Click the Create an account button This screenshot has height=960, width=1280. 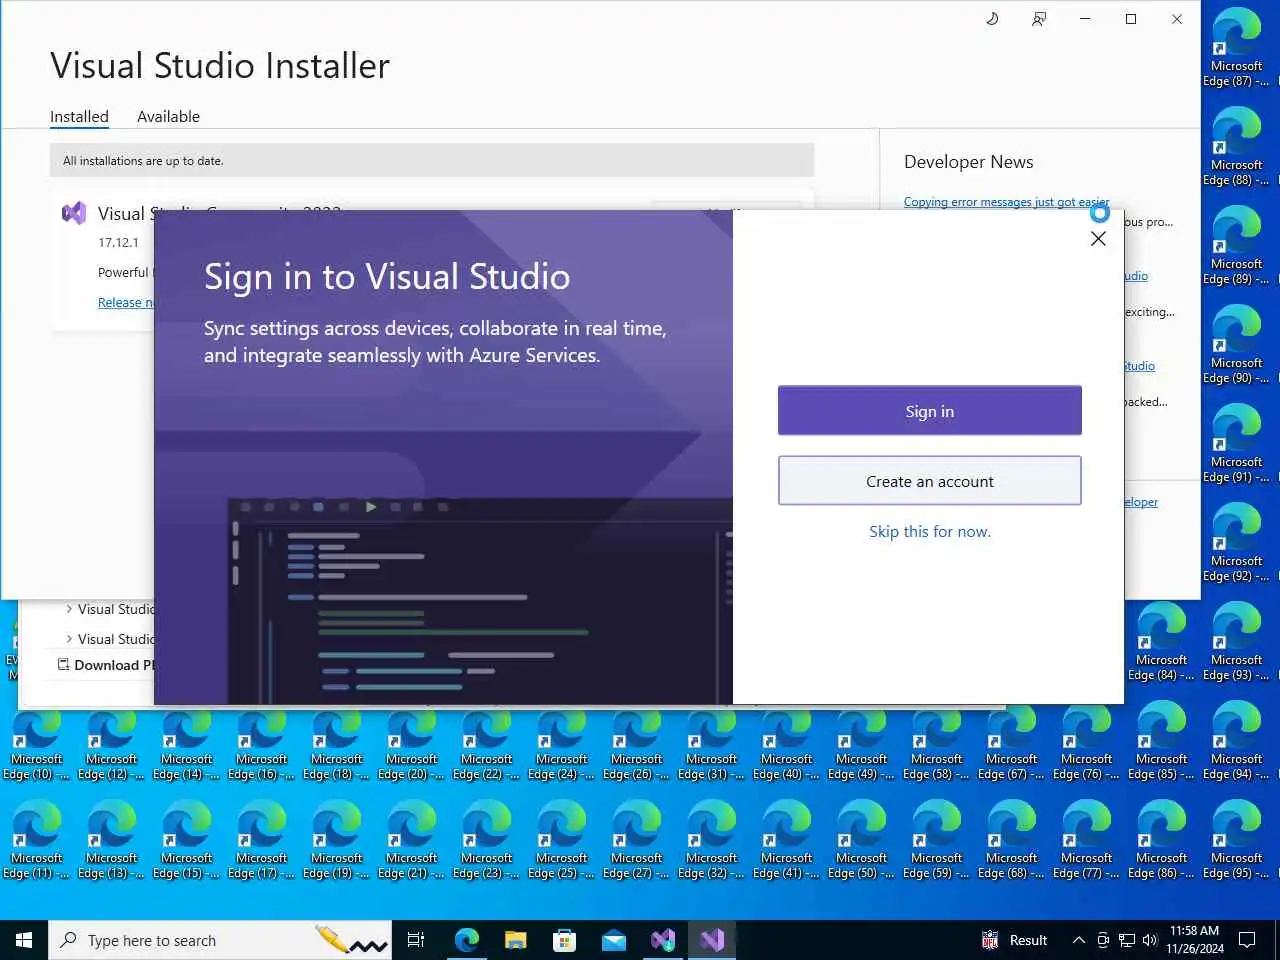(x=929, y=481)
